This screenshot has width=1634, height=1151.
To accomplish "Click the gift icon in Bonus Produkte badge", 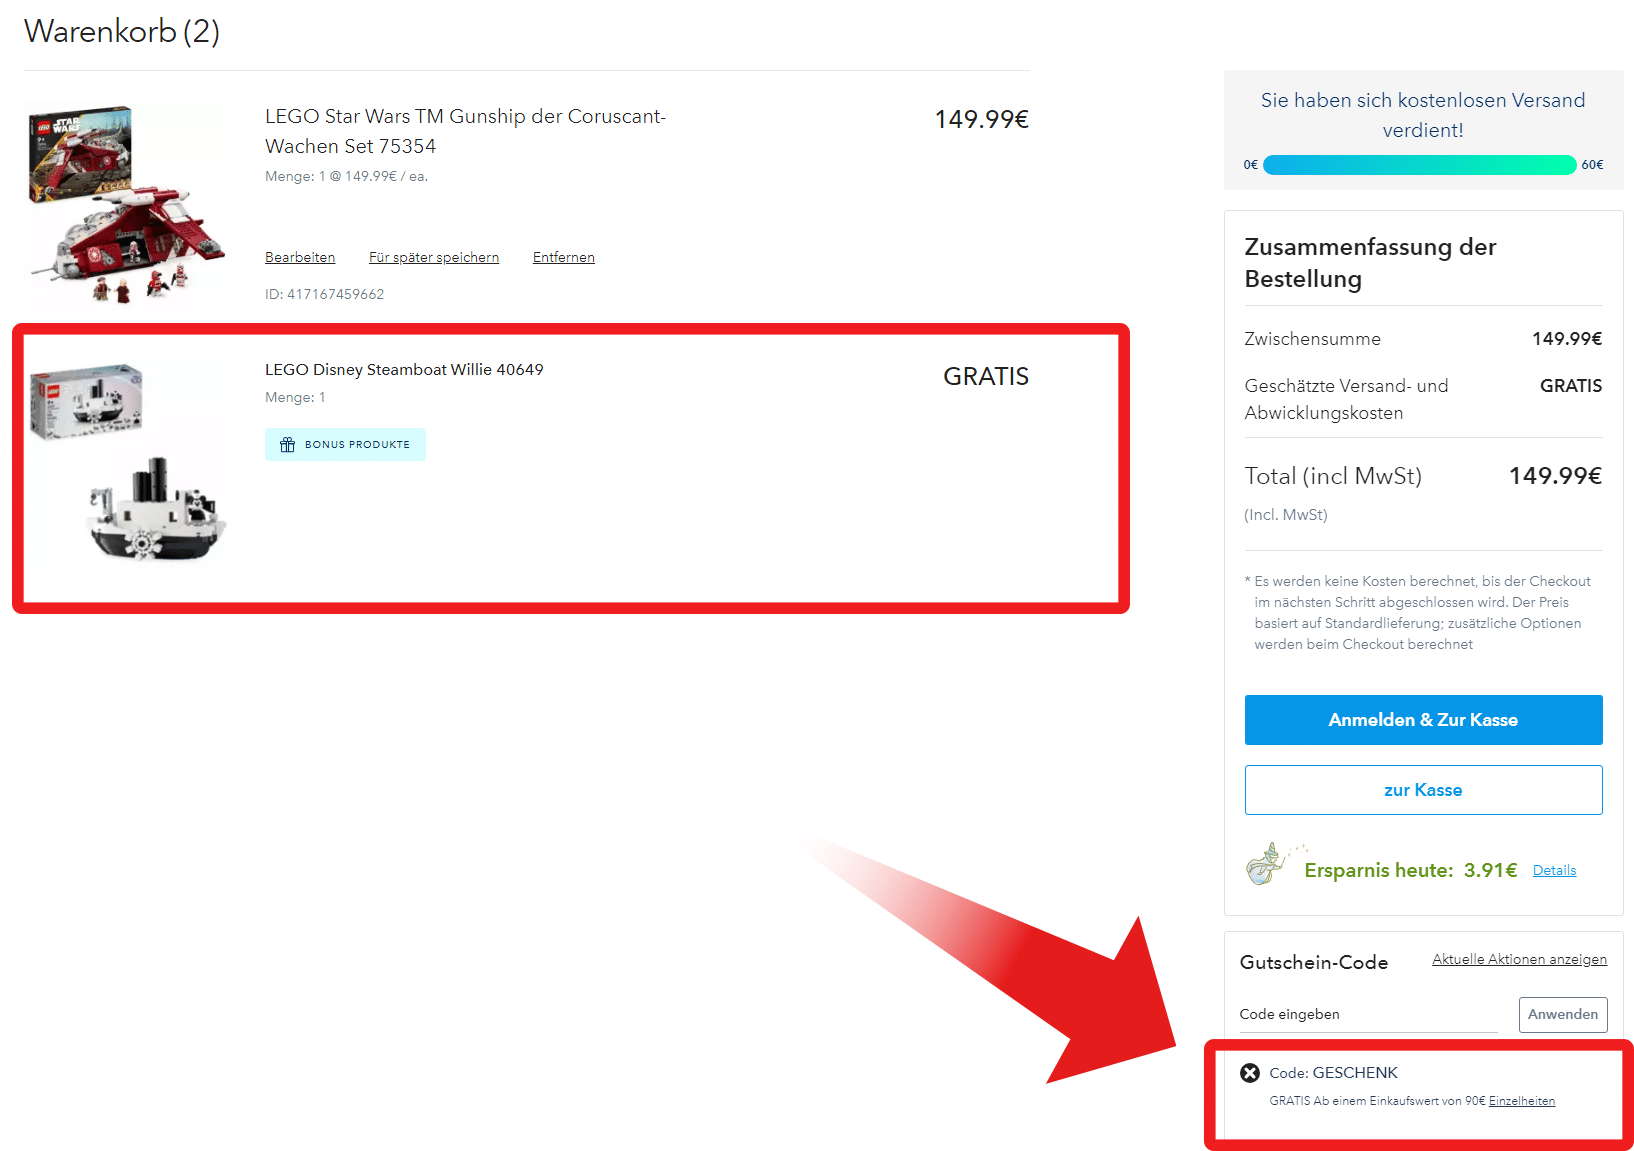I will [x=287, y=445].
